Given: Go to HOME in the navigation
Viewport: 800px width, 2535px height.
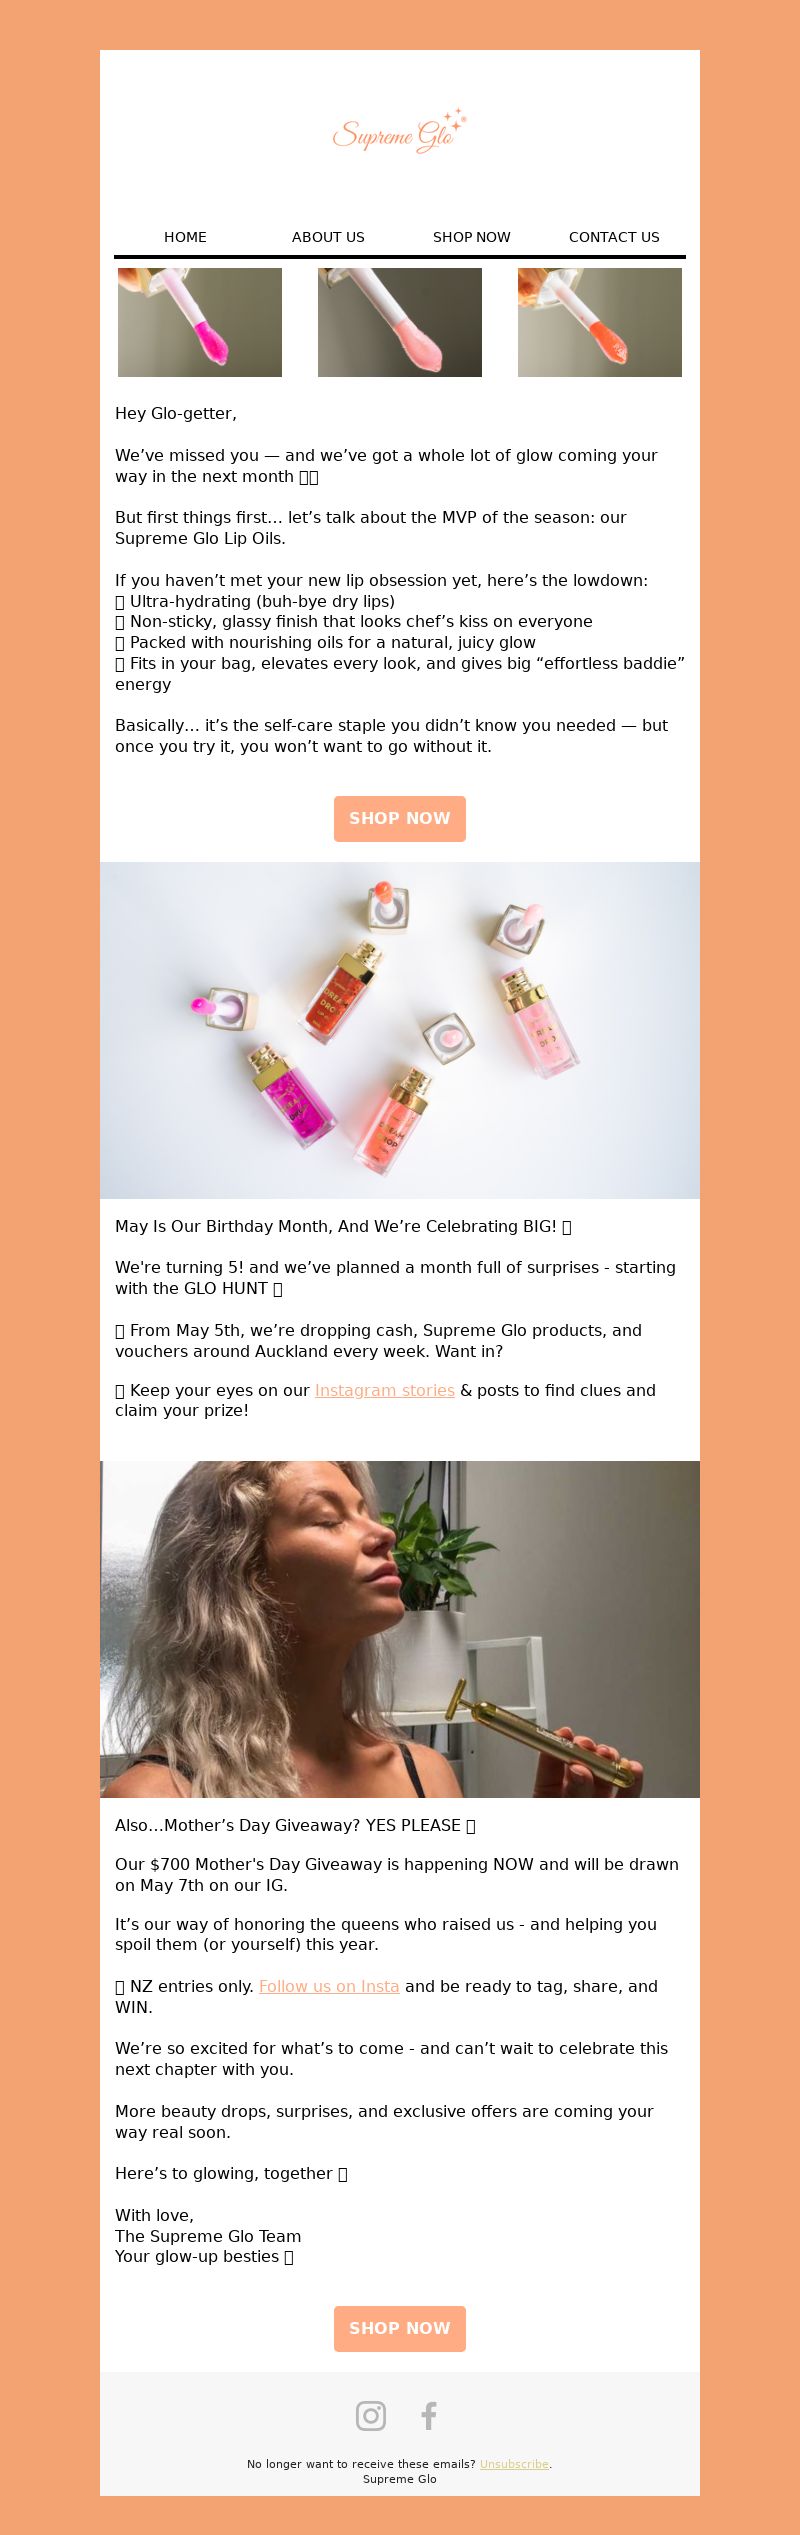Looking at the screenshot, I should (x=185, y=237).
